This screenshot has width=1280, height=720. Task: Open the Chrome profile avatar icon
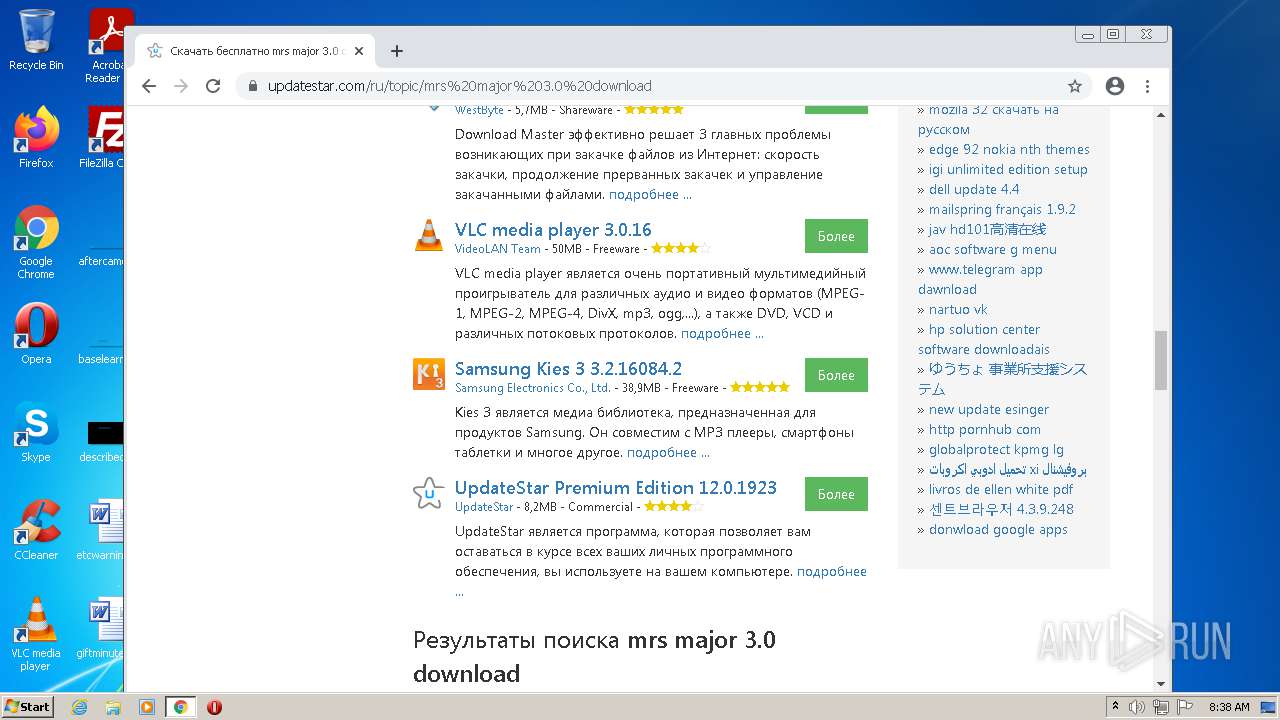pos(1115,86)
